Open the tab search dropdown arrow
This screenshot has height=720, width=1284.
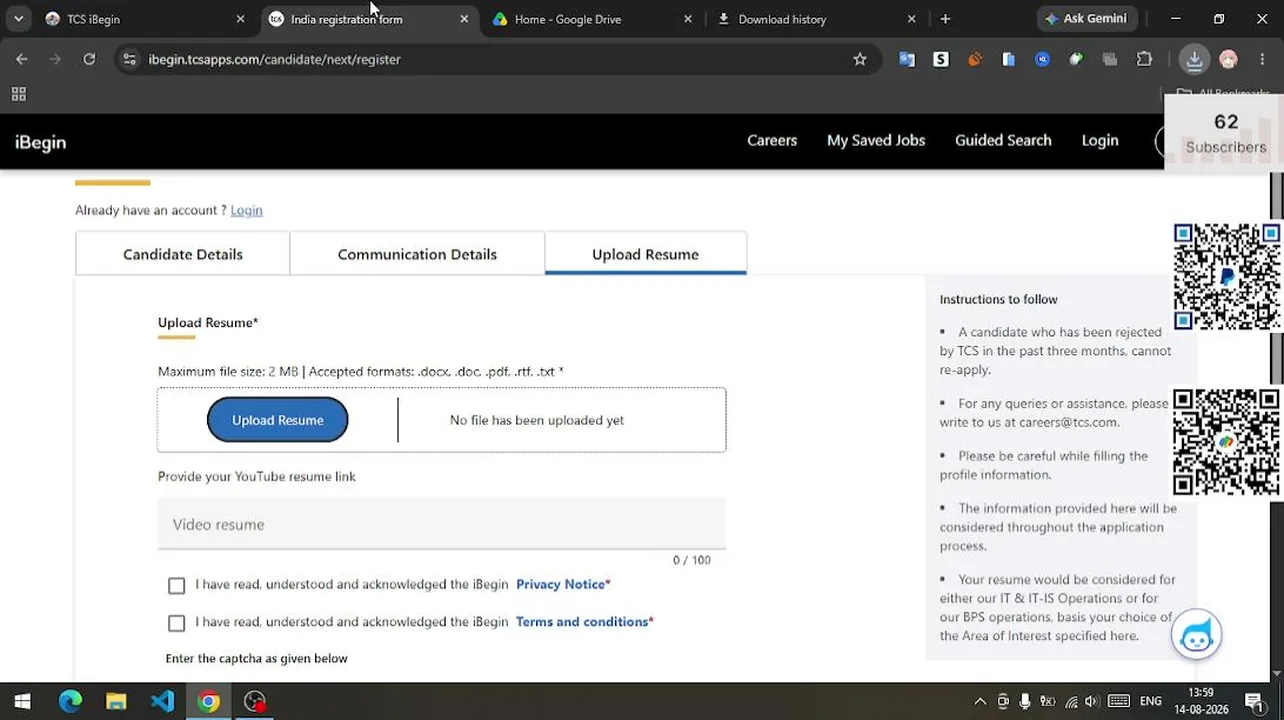(18, 19)
